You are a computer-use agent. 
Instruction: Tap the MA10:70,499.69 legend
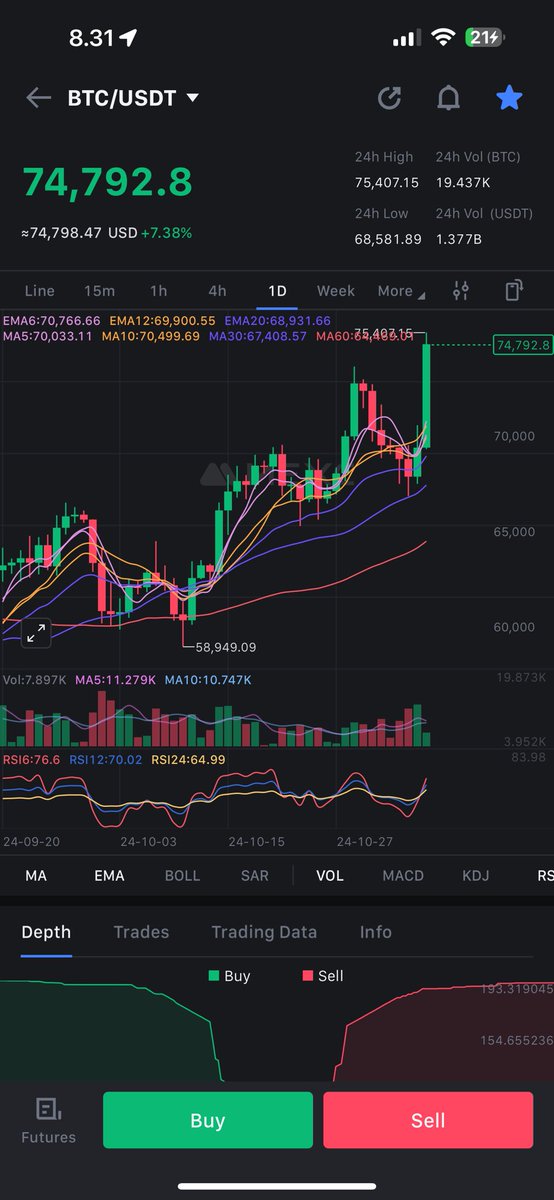click(x=150, y=336)
